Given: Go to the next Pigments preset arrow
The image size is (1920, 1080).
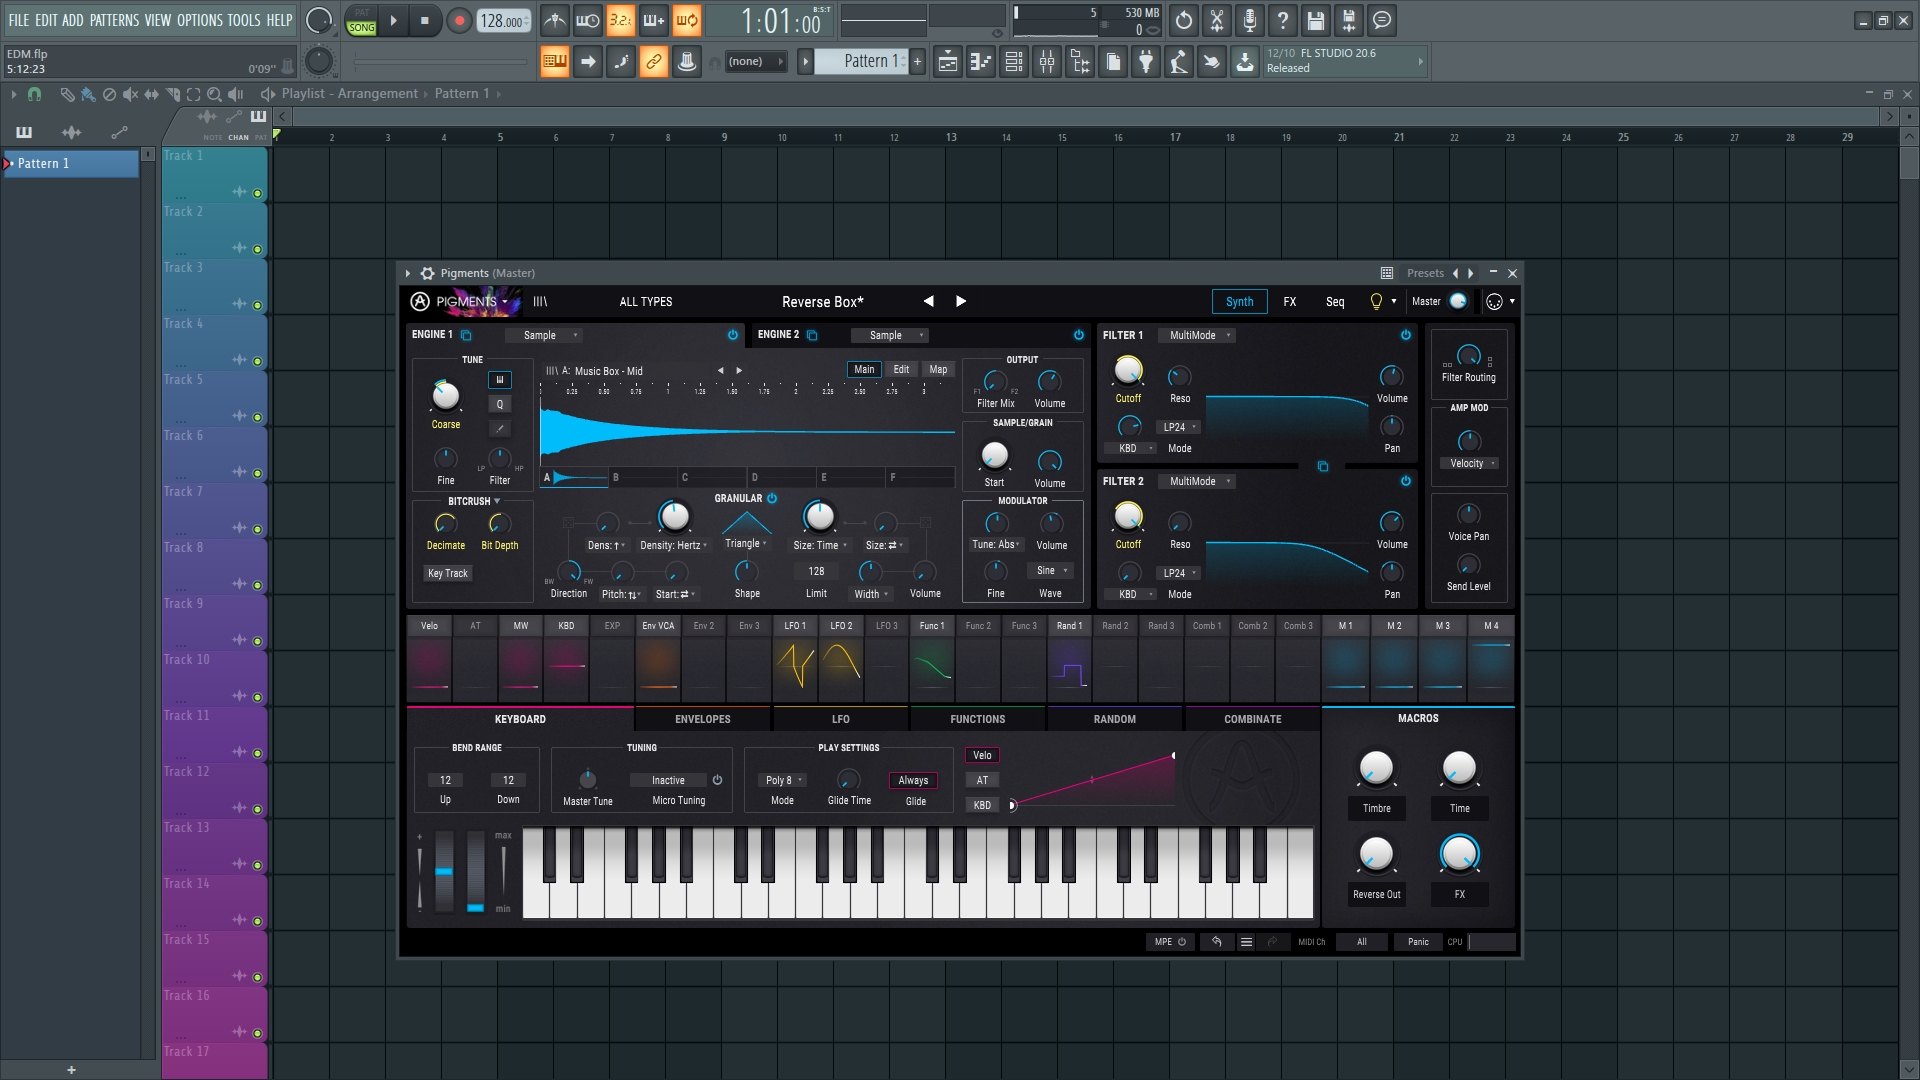Looking at the screenshot, I should [x=961, y=301].
